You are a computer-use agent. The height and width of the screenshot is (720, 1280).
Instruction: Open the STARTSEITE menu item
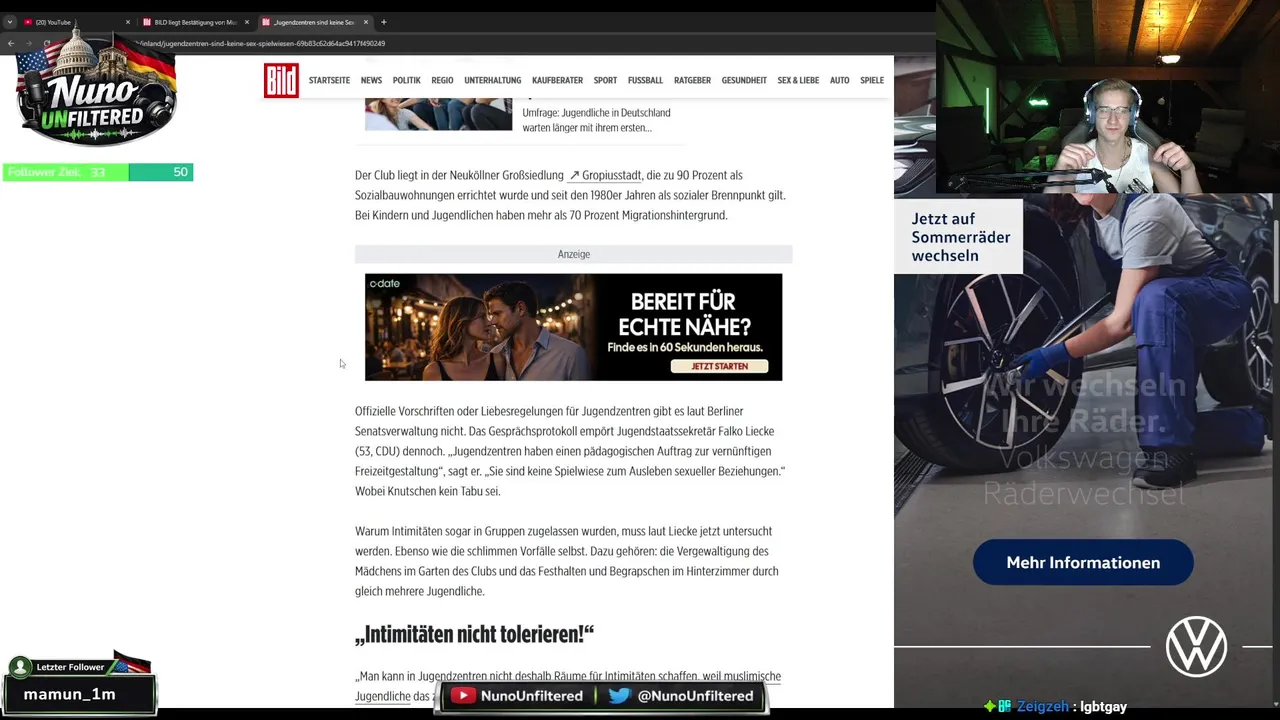(329, 80)
